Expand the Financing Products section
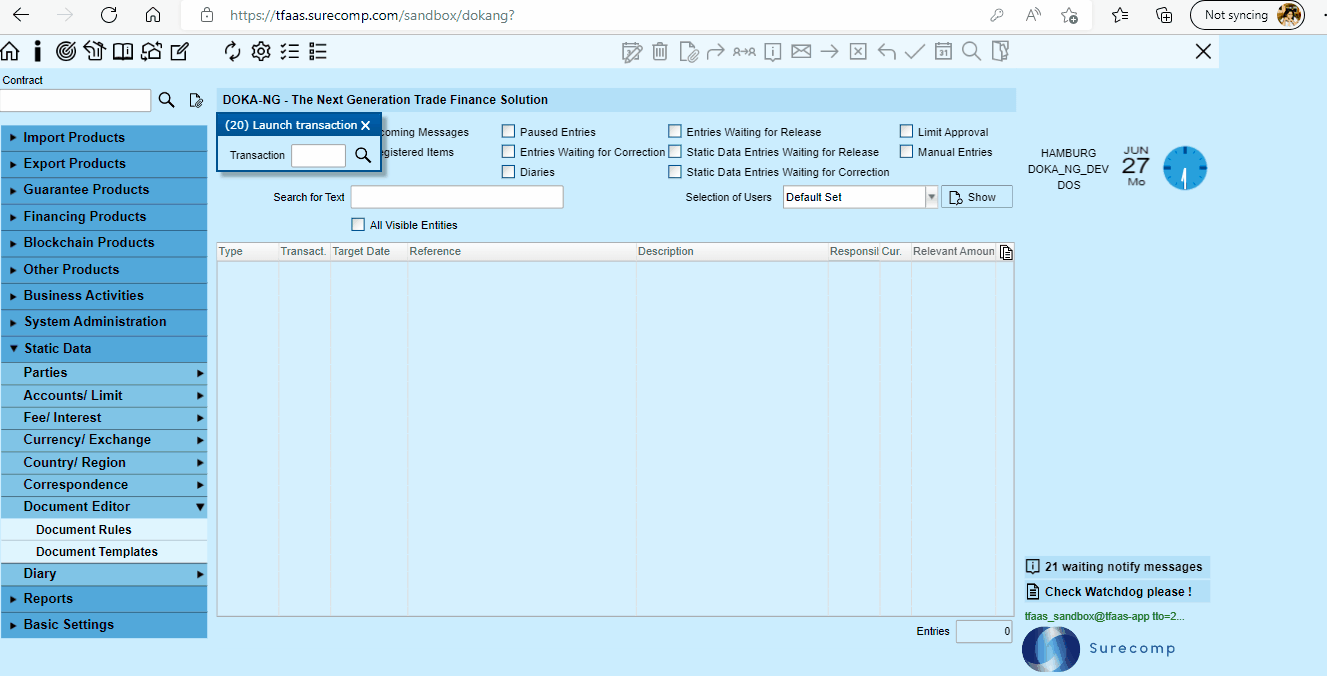Image resolution: width=1327 pixels, height=676 pixels. (104, 216)
